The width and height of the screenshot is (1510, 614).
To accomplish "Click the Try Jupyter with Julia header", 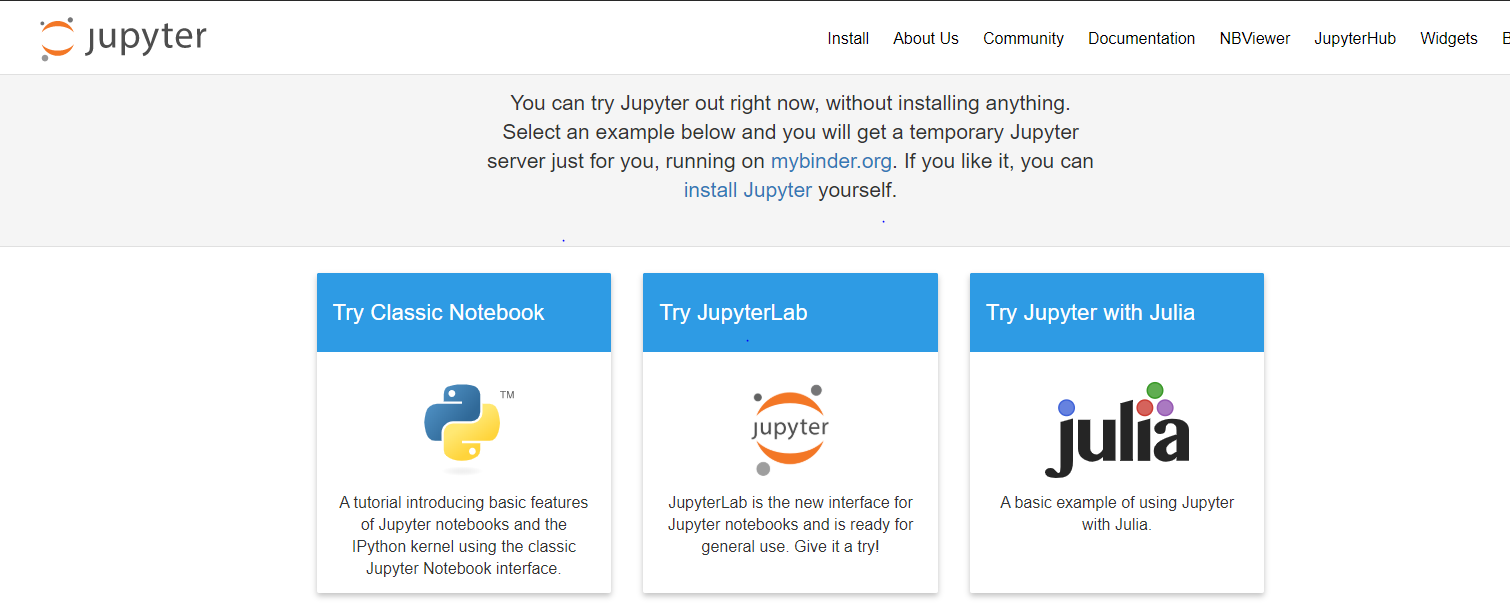I will click(1117, 312).
